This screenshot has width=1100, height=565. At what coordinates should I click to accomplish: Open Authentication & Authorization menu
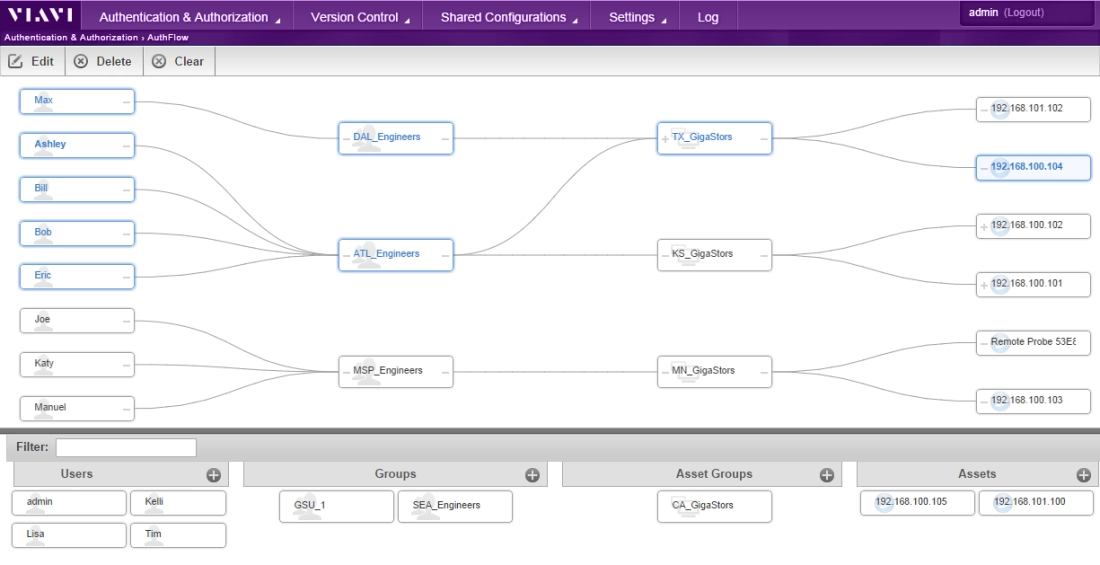pos(190,17)
